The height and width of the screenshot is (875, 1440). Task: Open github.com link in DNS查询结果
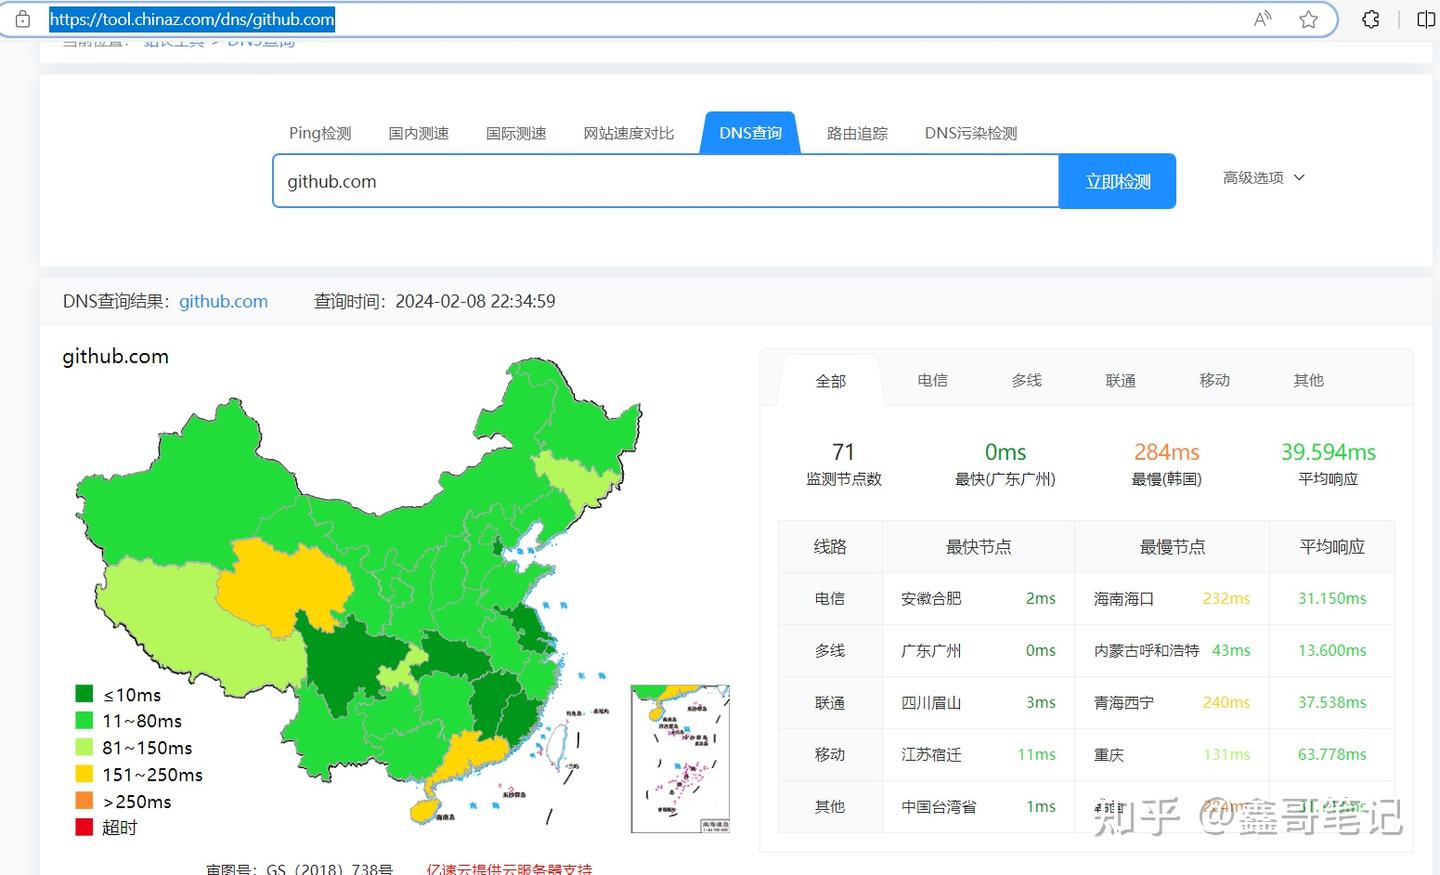click(223, 301)
